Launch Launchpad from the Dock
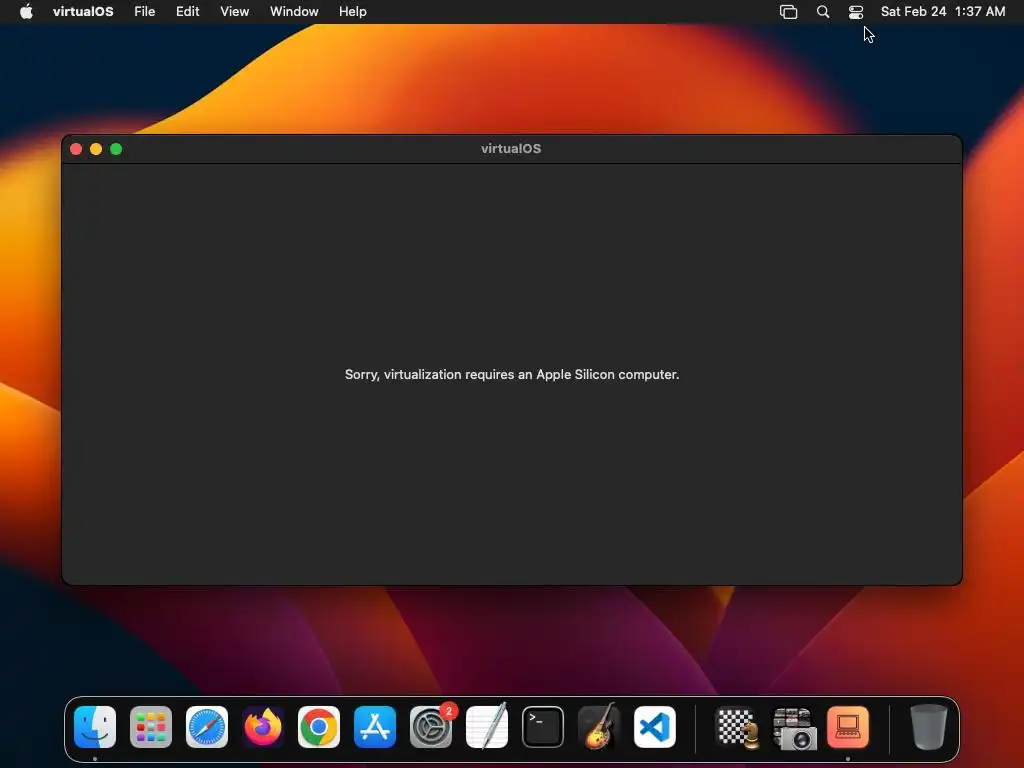Image resolution: width=1024 pixels, height=768 pixels. pyautogui.click(x=151, y=727)
